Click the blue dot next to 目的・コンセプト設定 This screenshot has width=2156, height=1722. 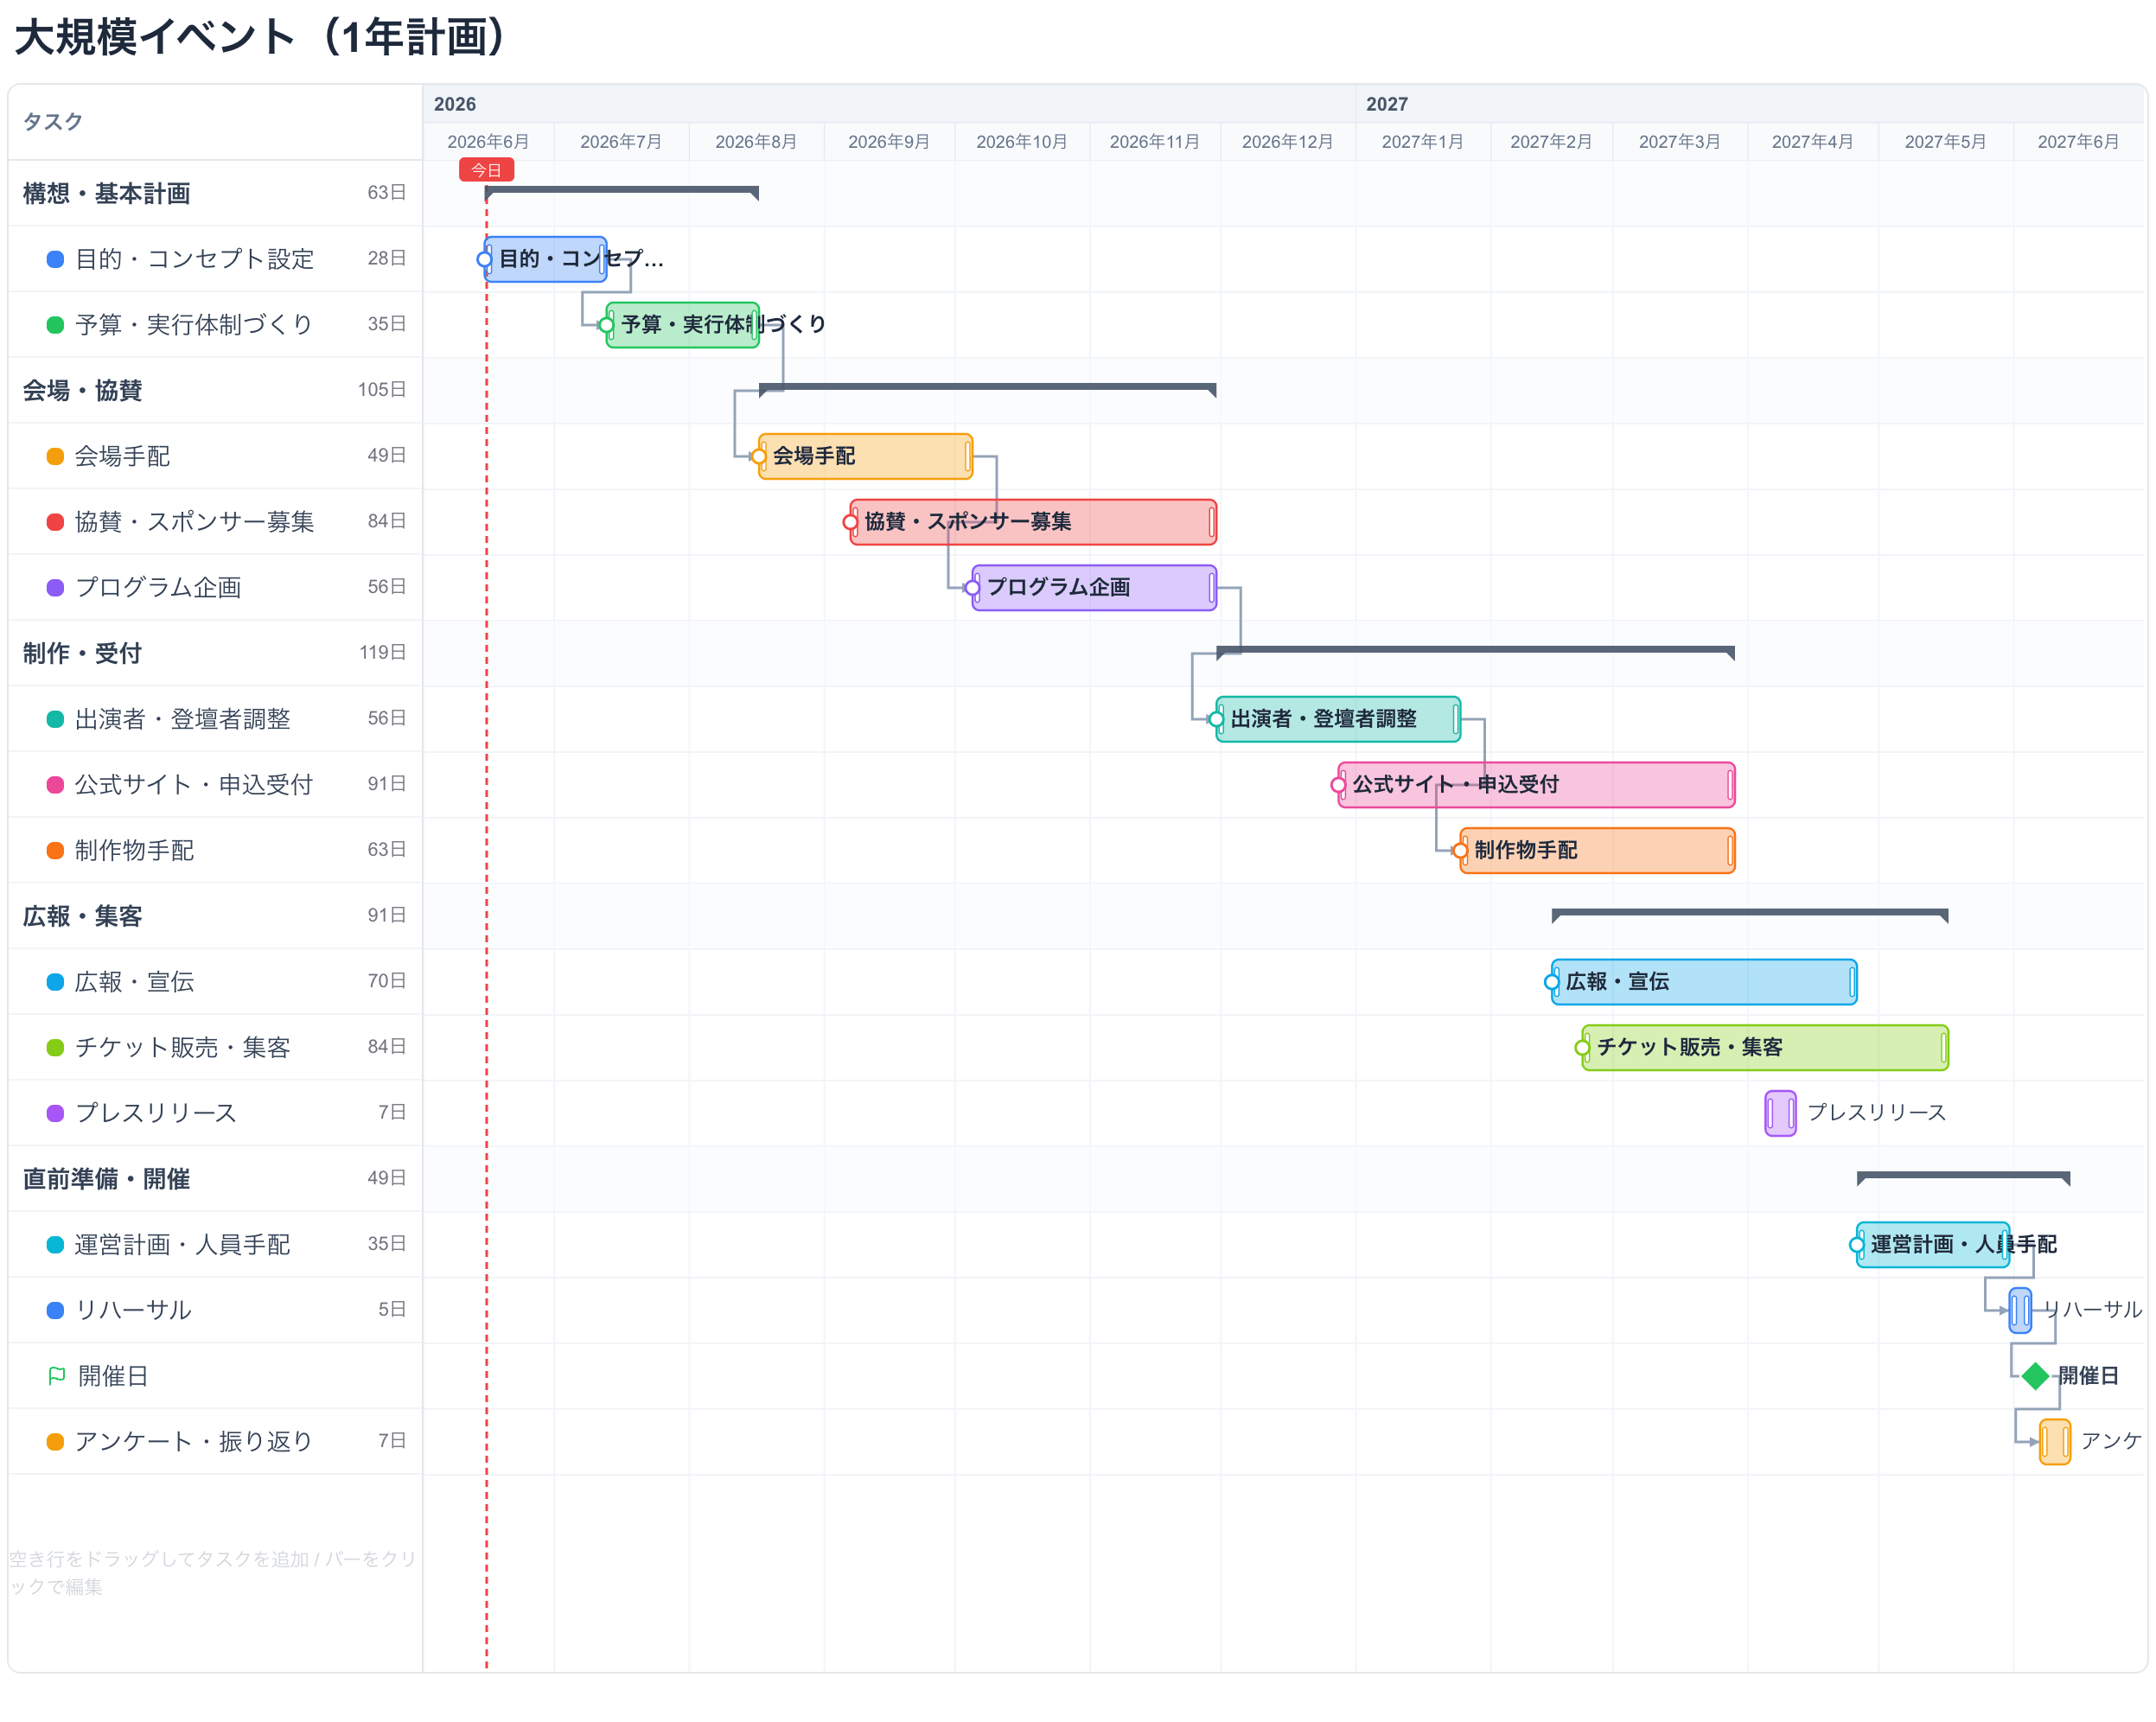56,259
